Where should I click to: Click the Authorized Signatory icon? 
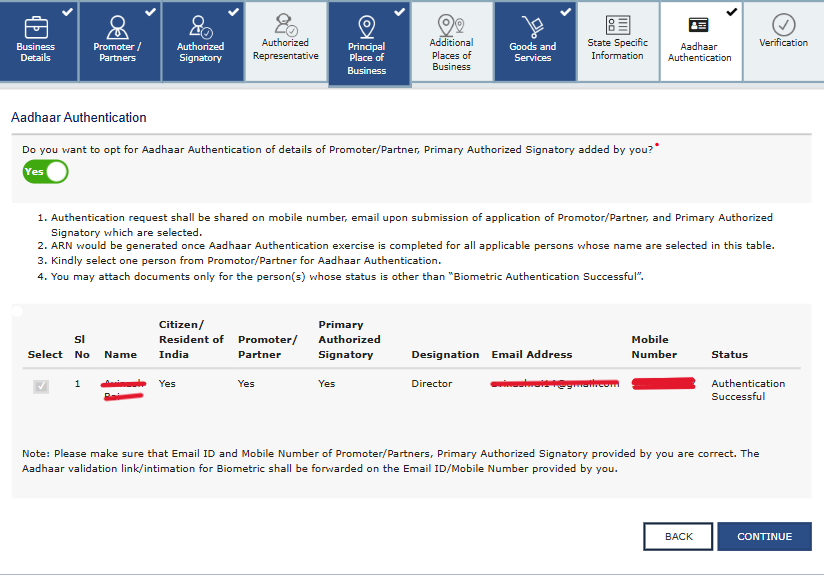click(x=201, y=27)
